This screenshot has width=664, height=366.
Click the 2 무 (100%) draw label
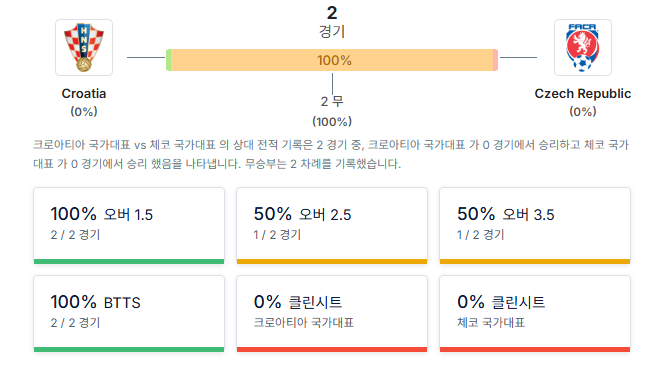tap(332, 111)
